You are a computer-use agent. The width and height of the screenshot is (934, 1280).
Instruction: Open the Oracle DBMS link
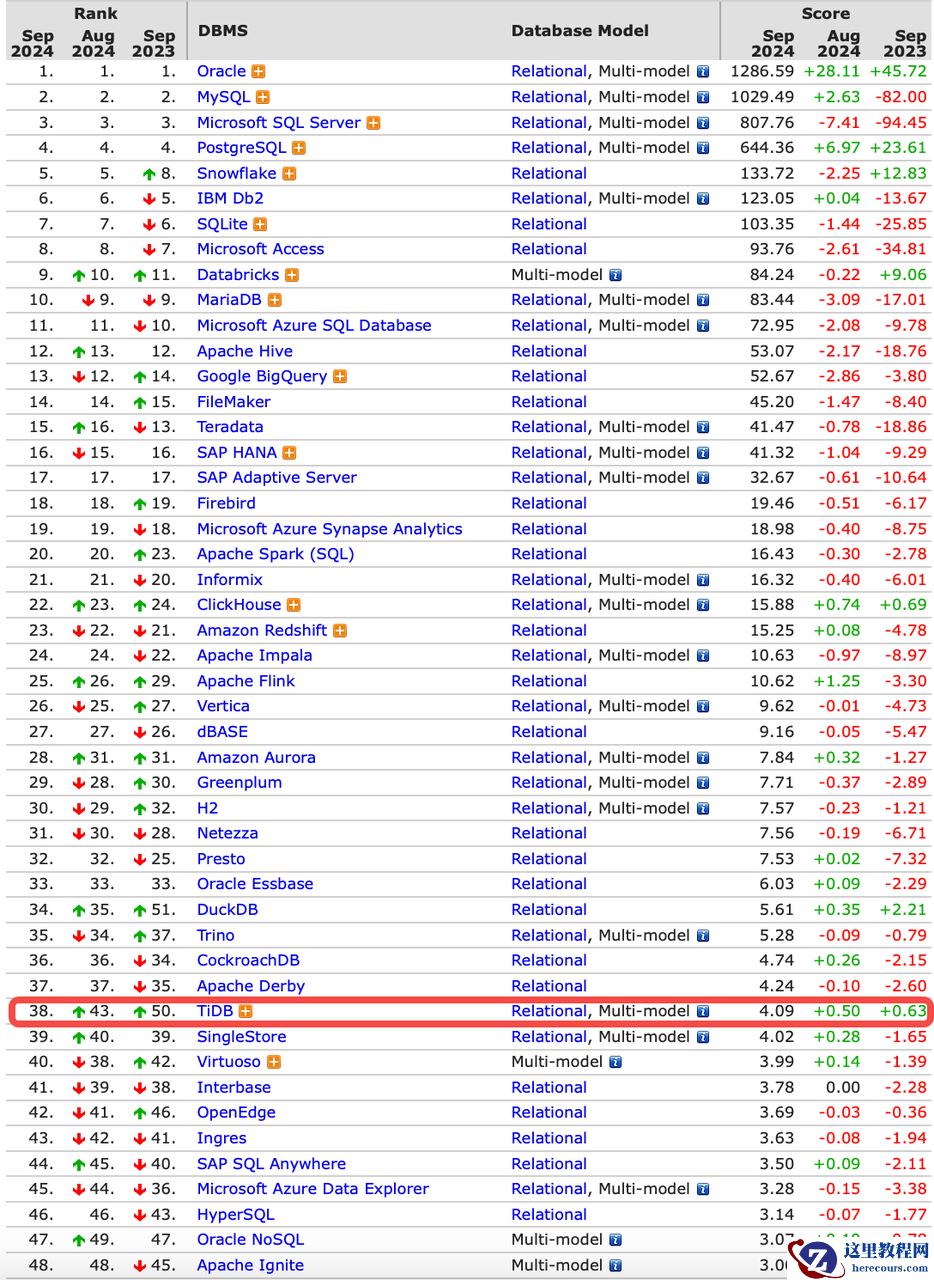[221, 72]
